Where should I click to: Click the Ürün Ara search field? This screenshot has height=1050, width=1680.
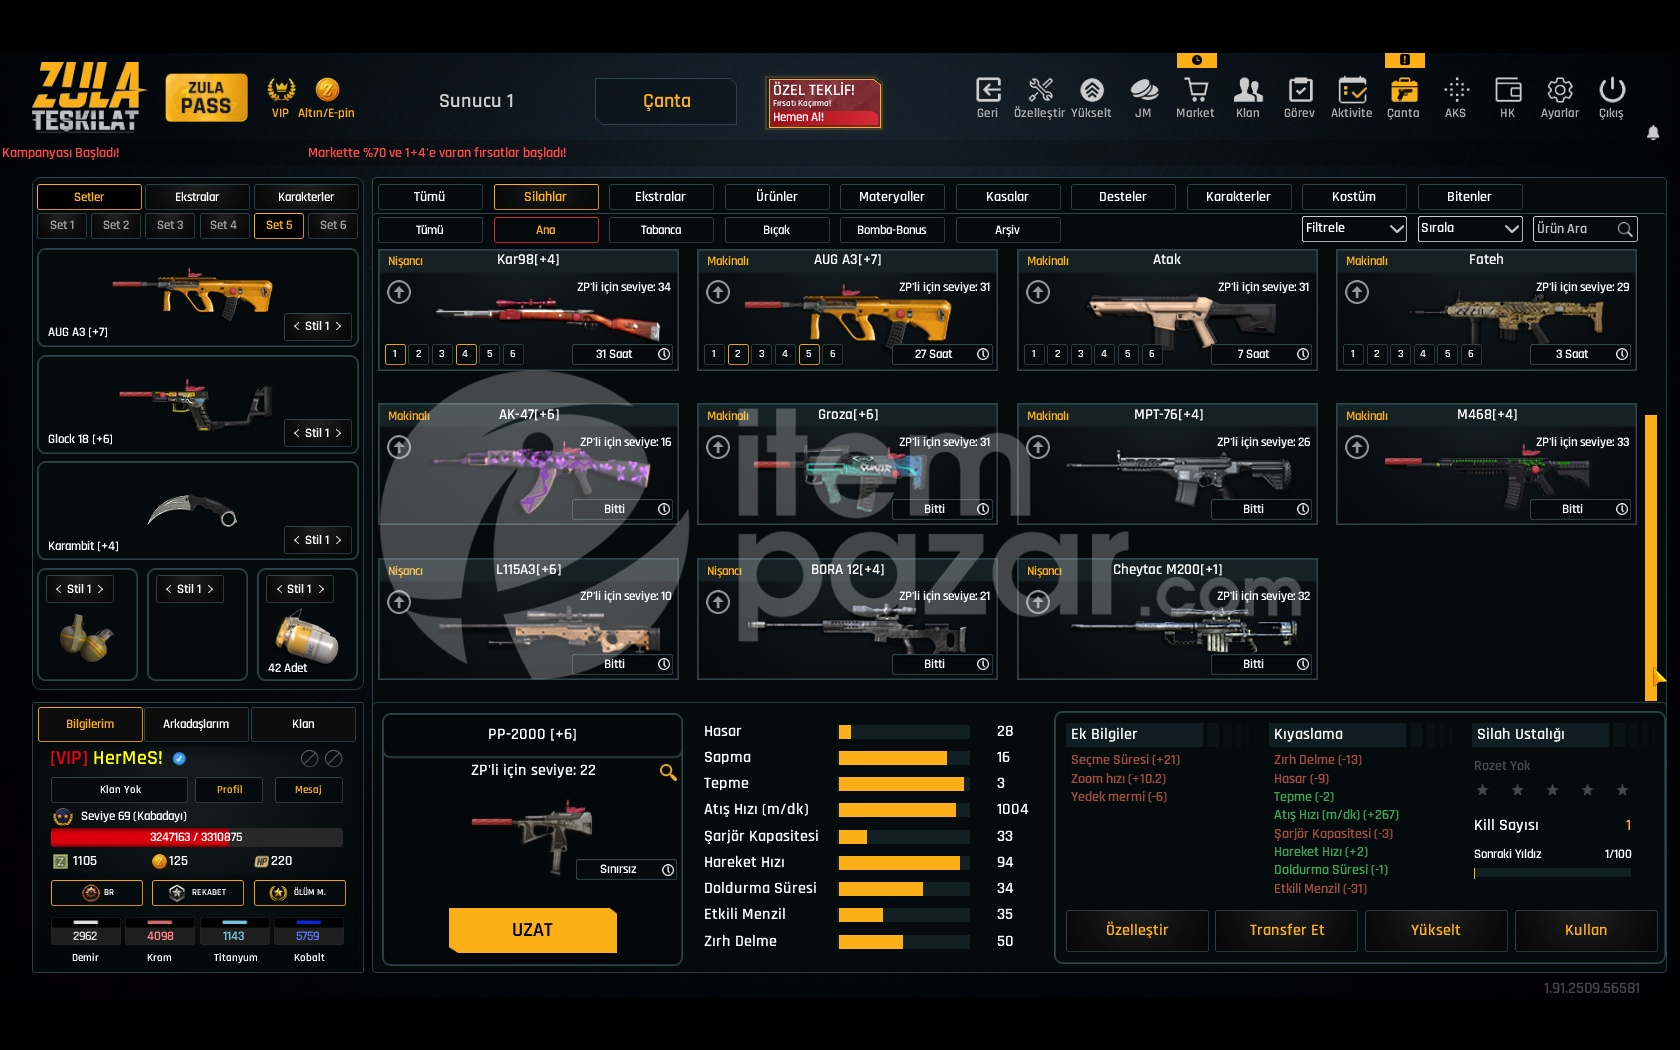click(1586, 229)
